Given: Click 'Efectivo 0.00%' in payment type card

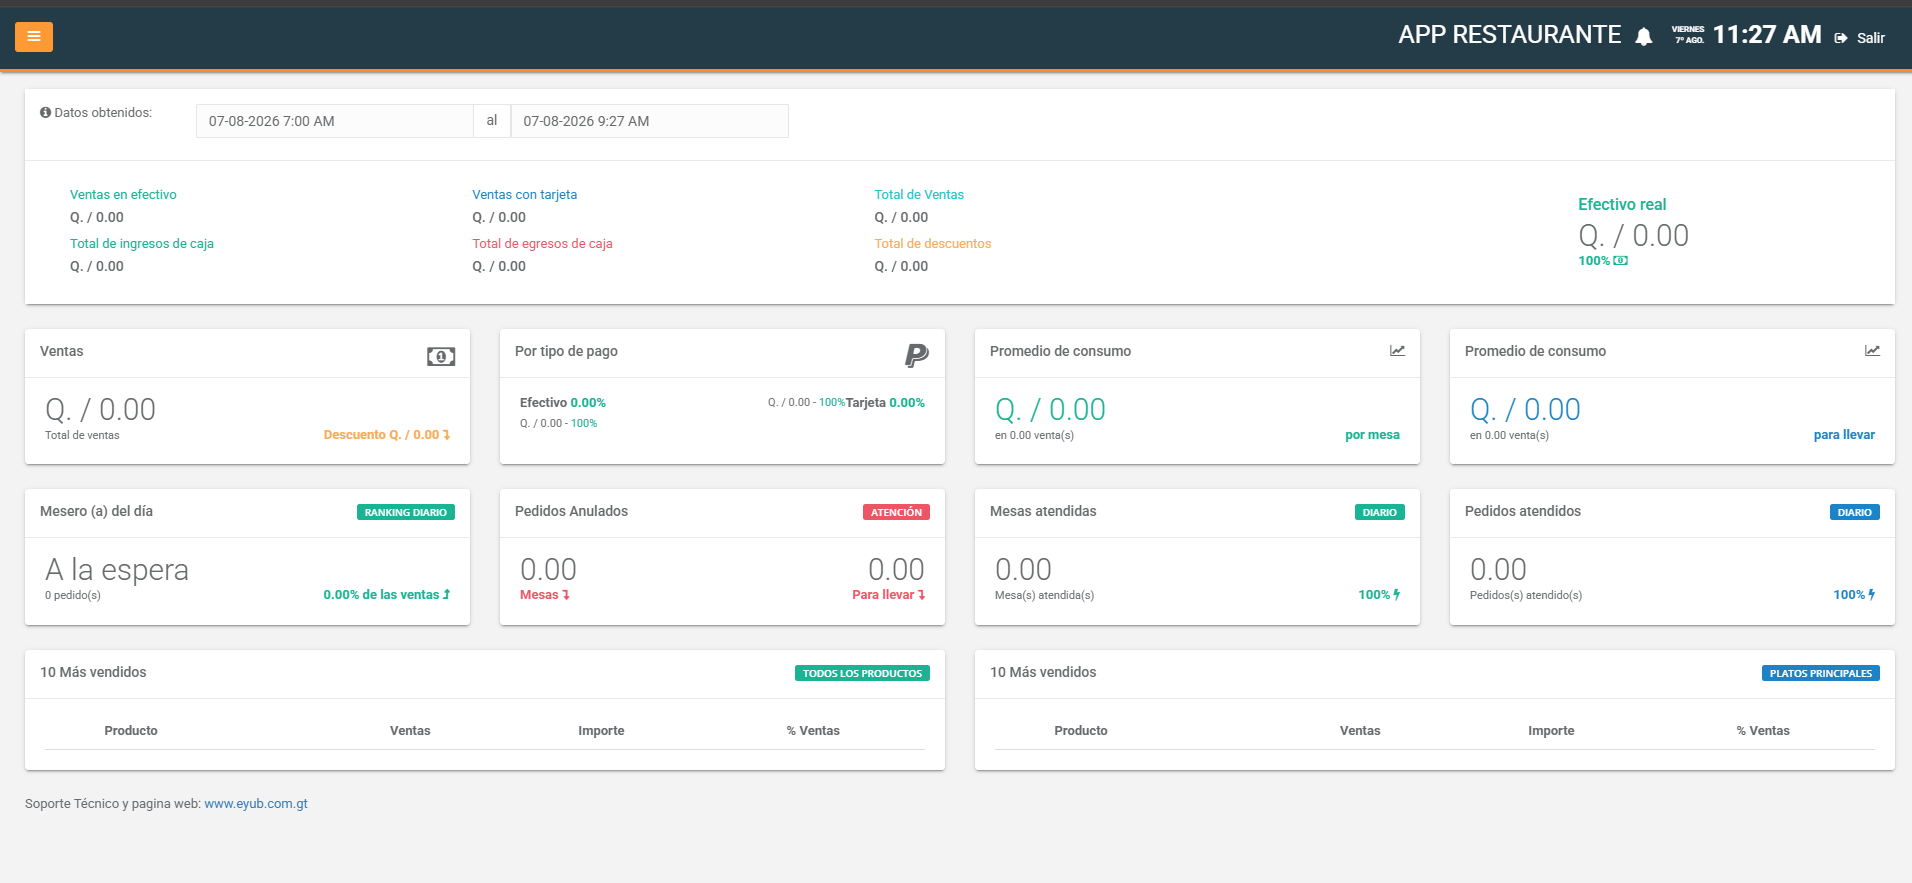Looking at the screenshot, I should (x=563, y=403).
